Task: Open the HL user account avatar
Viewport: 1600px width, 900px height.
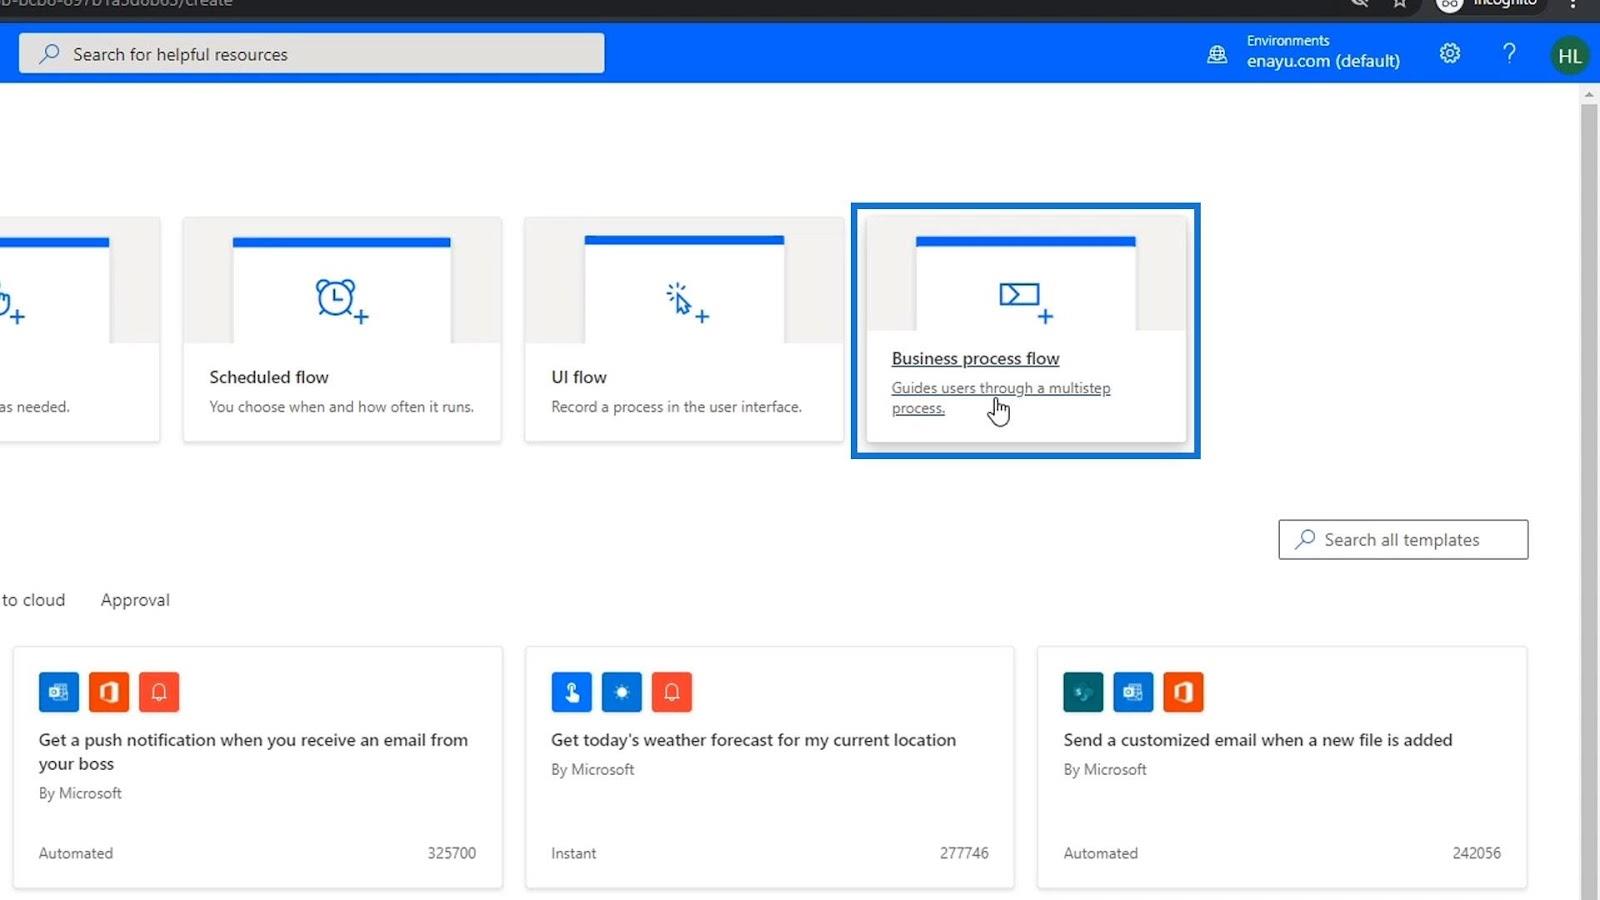Action: (1569, 56)
